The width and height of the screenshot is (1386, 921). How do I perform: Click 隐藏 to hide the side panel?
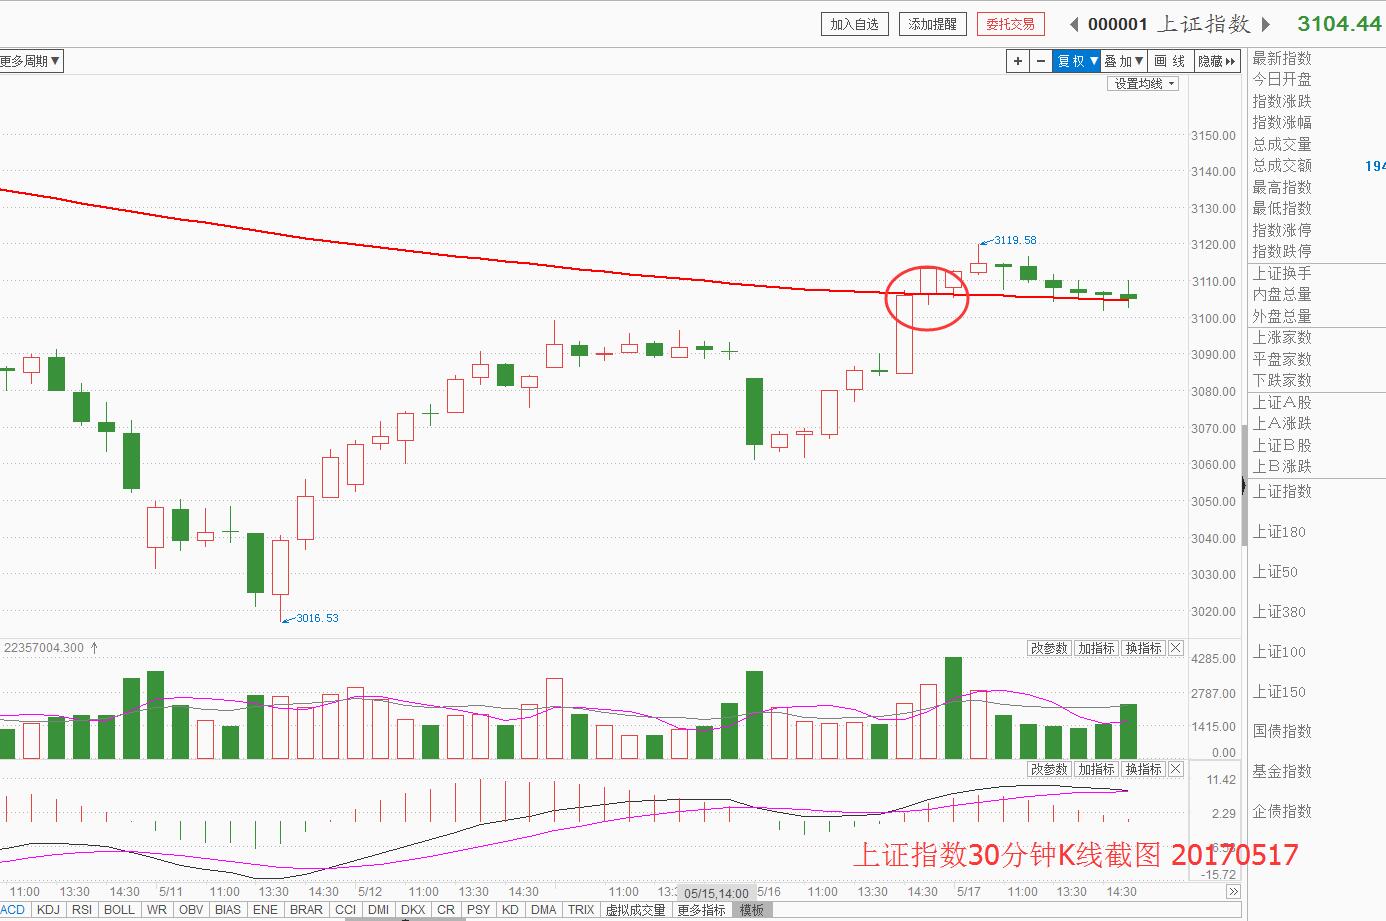click(1217, 61)
